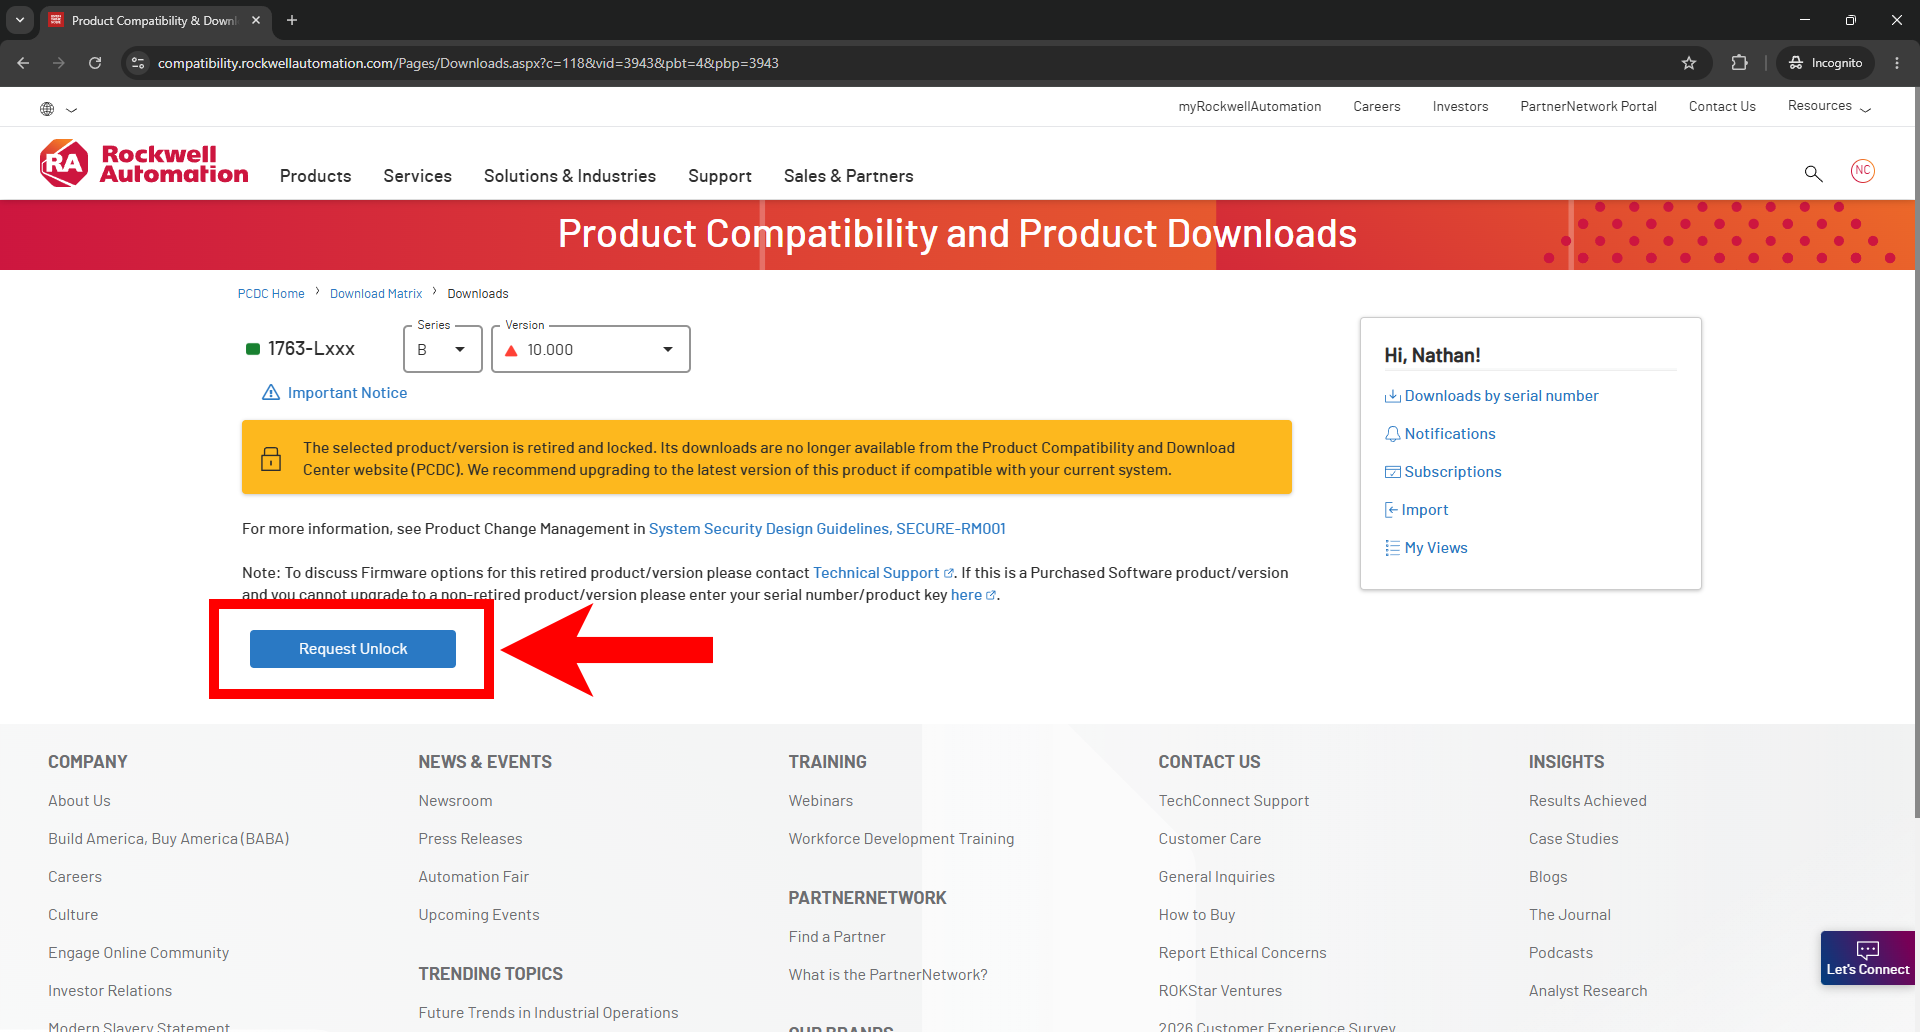This screenshot has width=1920, height=1032.
Task: Open the Webinars footer link
Action: [820, 801]
